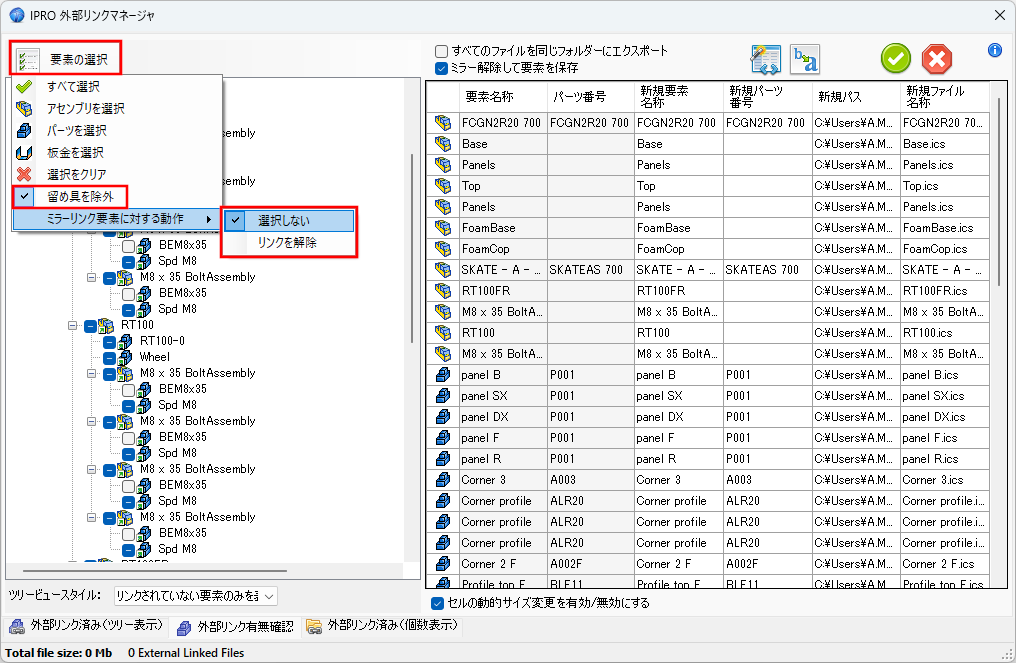Click Base row assembly icon
Viewport: 1016px width, 663px height.
443,144
